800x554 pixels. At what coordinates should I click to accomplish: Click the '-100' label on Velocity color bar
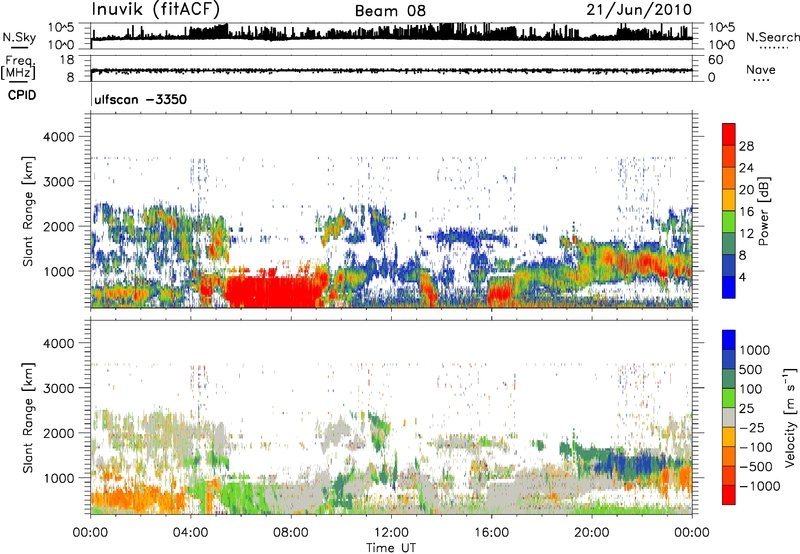756,447
